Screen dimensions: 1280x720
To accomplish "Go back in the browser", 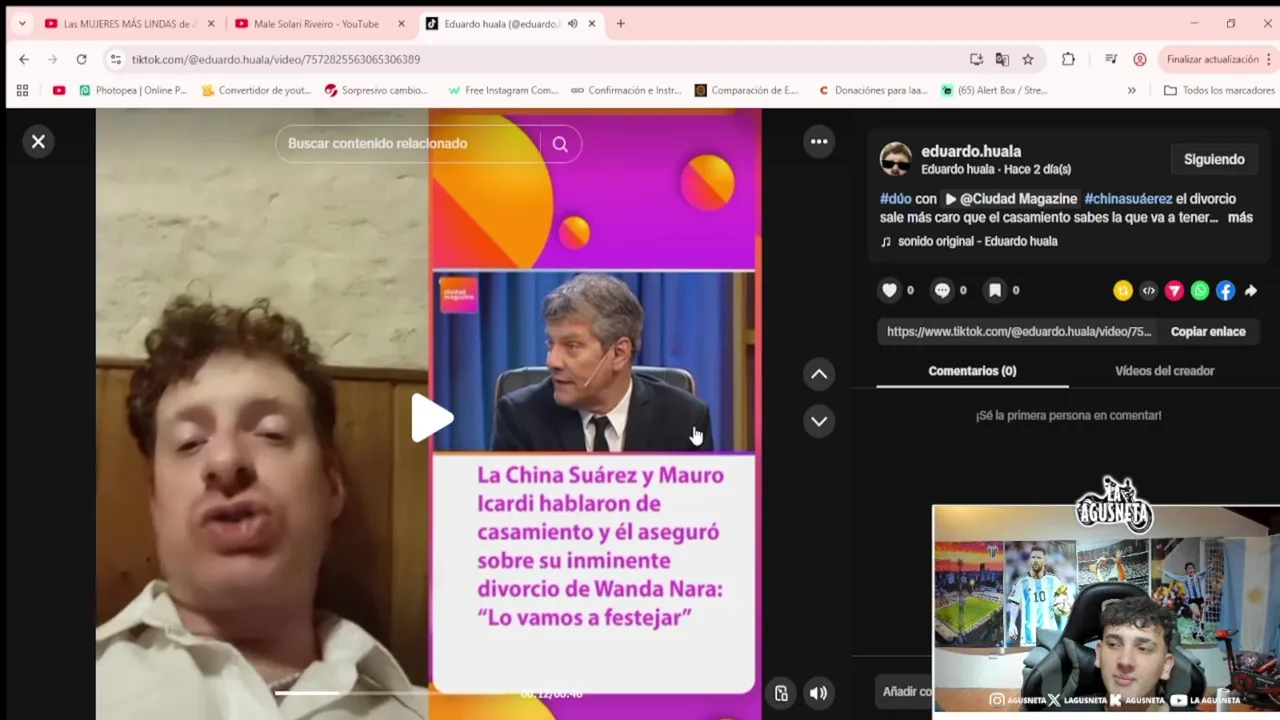I will click(x=24, y=59).
